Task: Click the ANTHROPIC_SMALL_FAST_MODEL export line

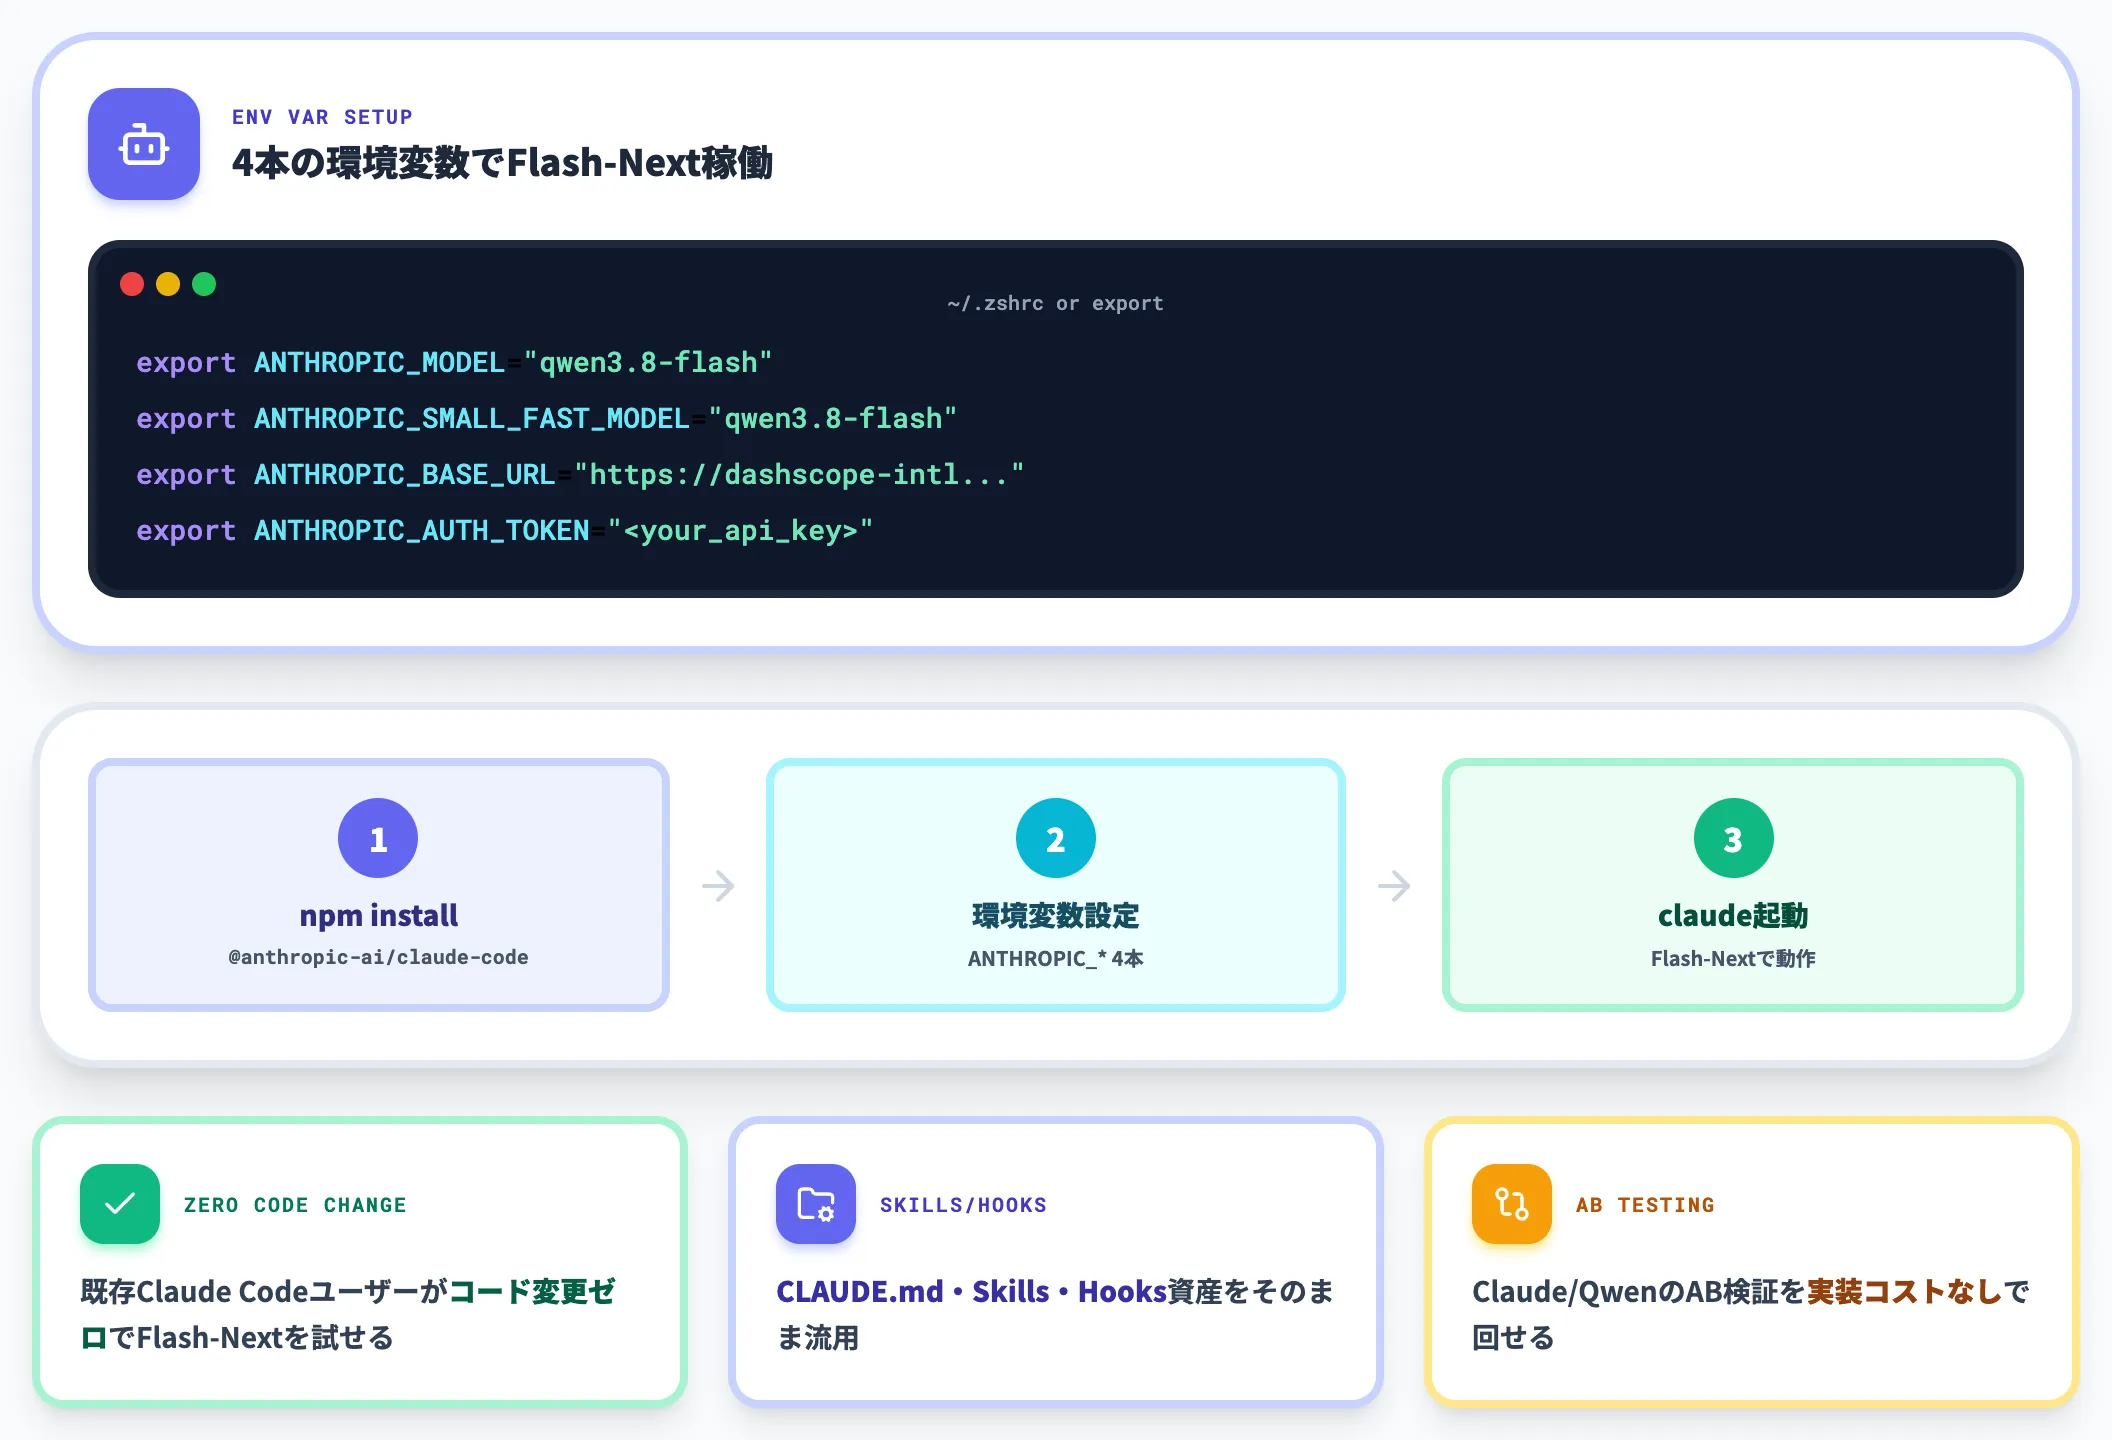Action: click(546, 418)
